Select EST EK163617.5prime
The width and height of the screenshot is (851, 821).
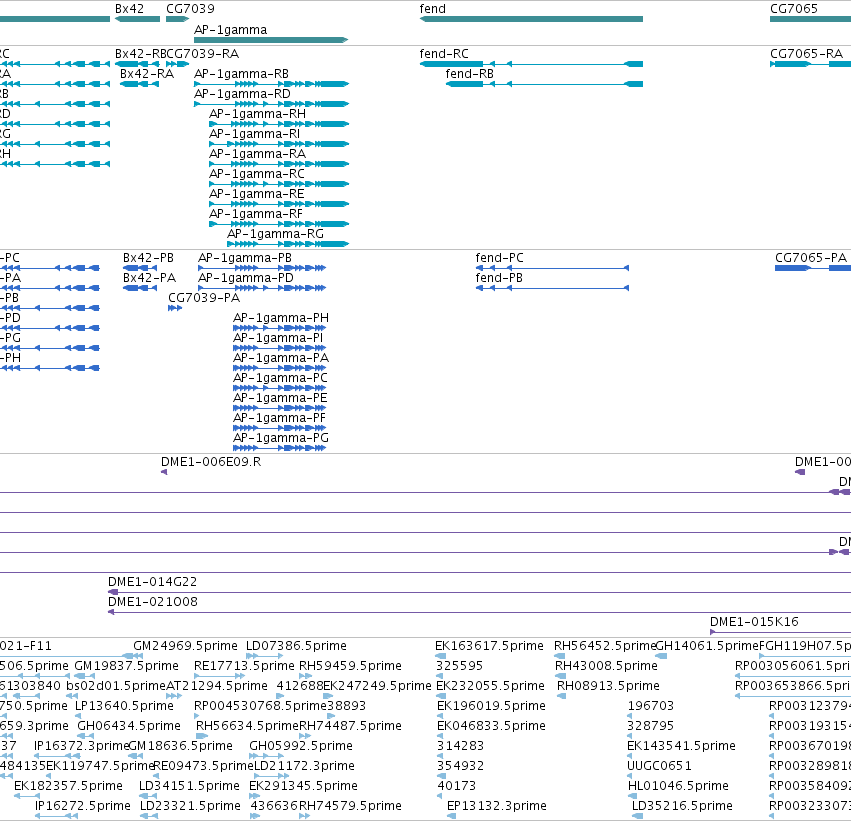[x=490, y=646]
